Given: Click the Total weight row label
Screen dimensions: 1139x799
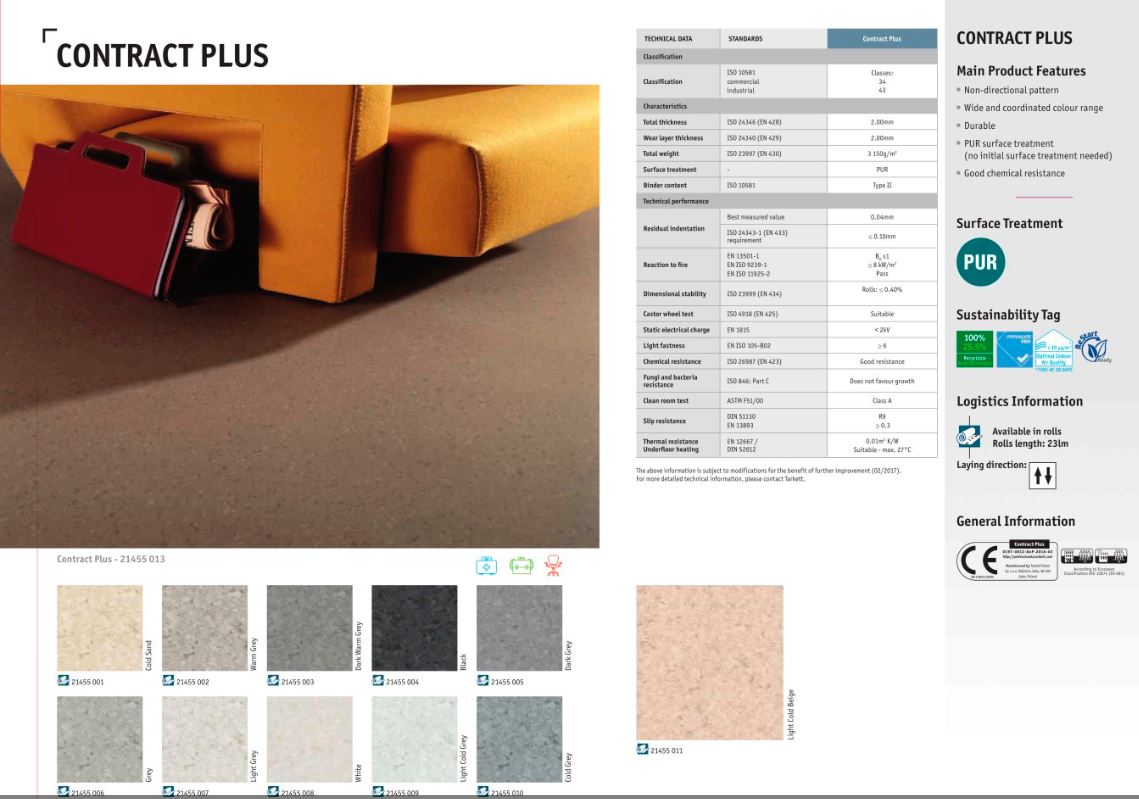Looking at the screenshot, I should click(661, 154).
